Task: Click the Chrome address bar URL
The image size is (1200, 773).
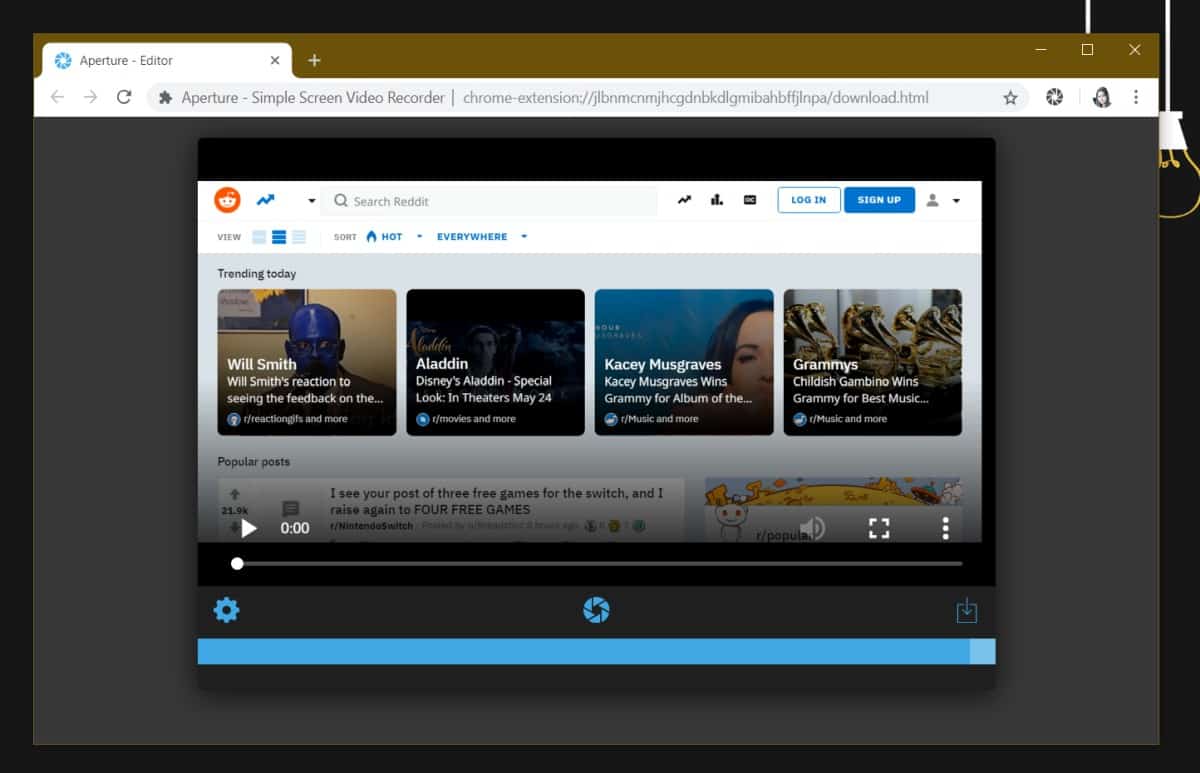Action: 695,97
